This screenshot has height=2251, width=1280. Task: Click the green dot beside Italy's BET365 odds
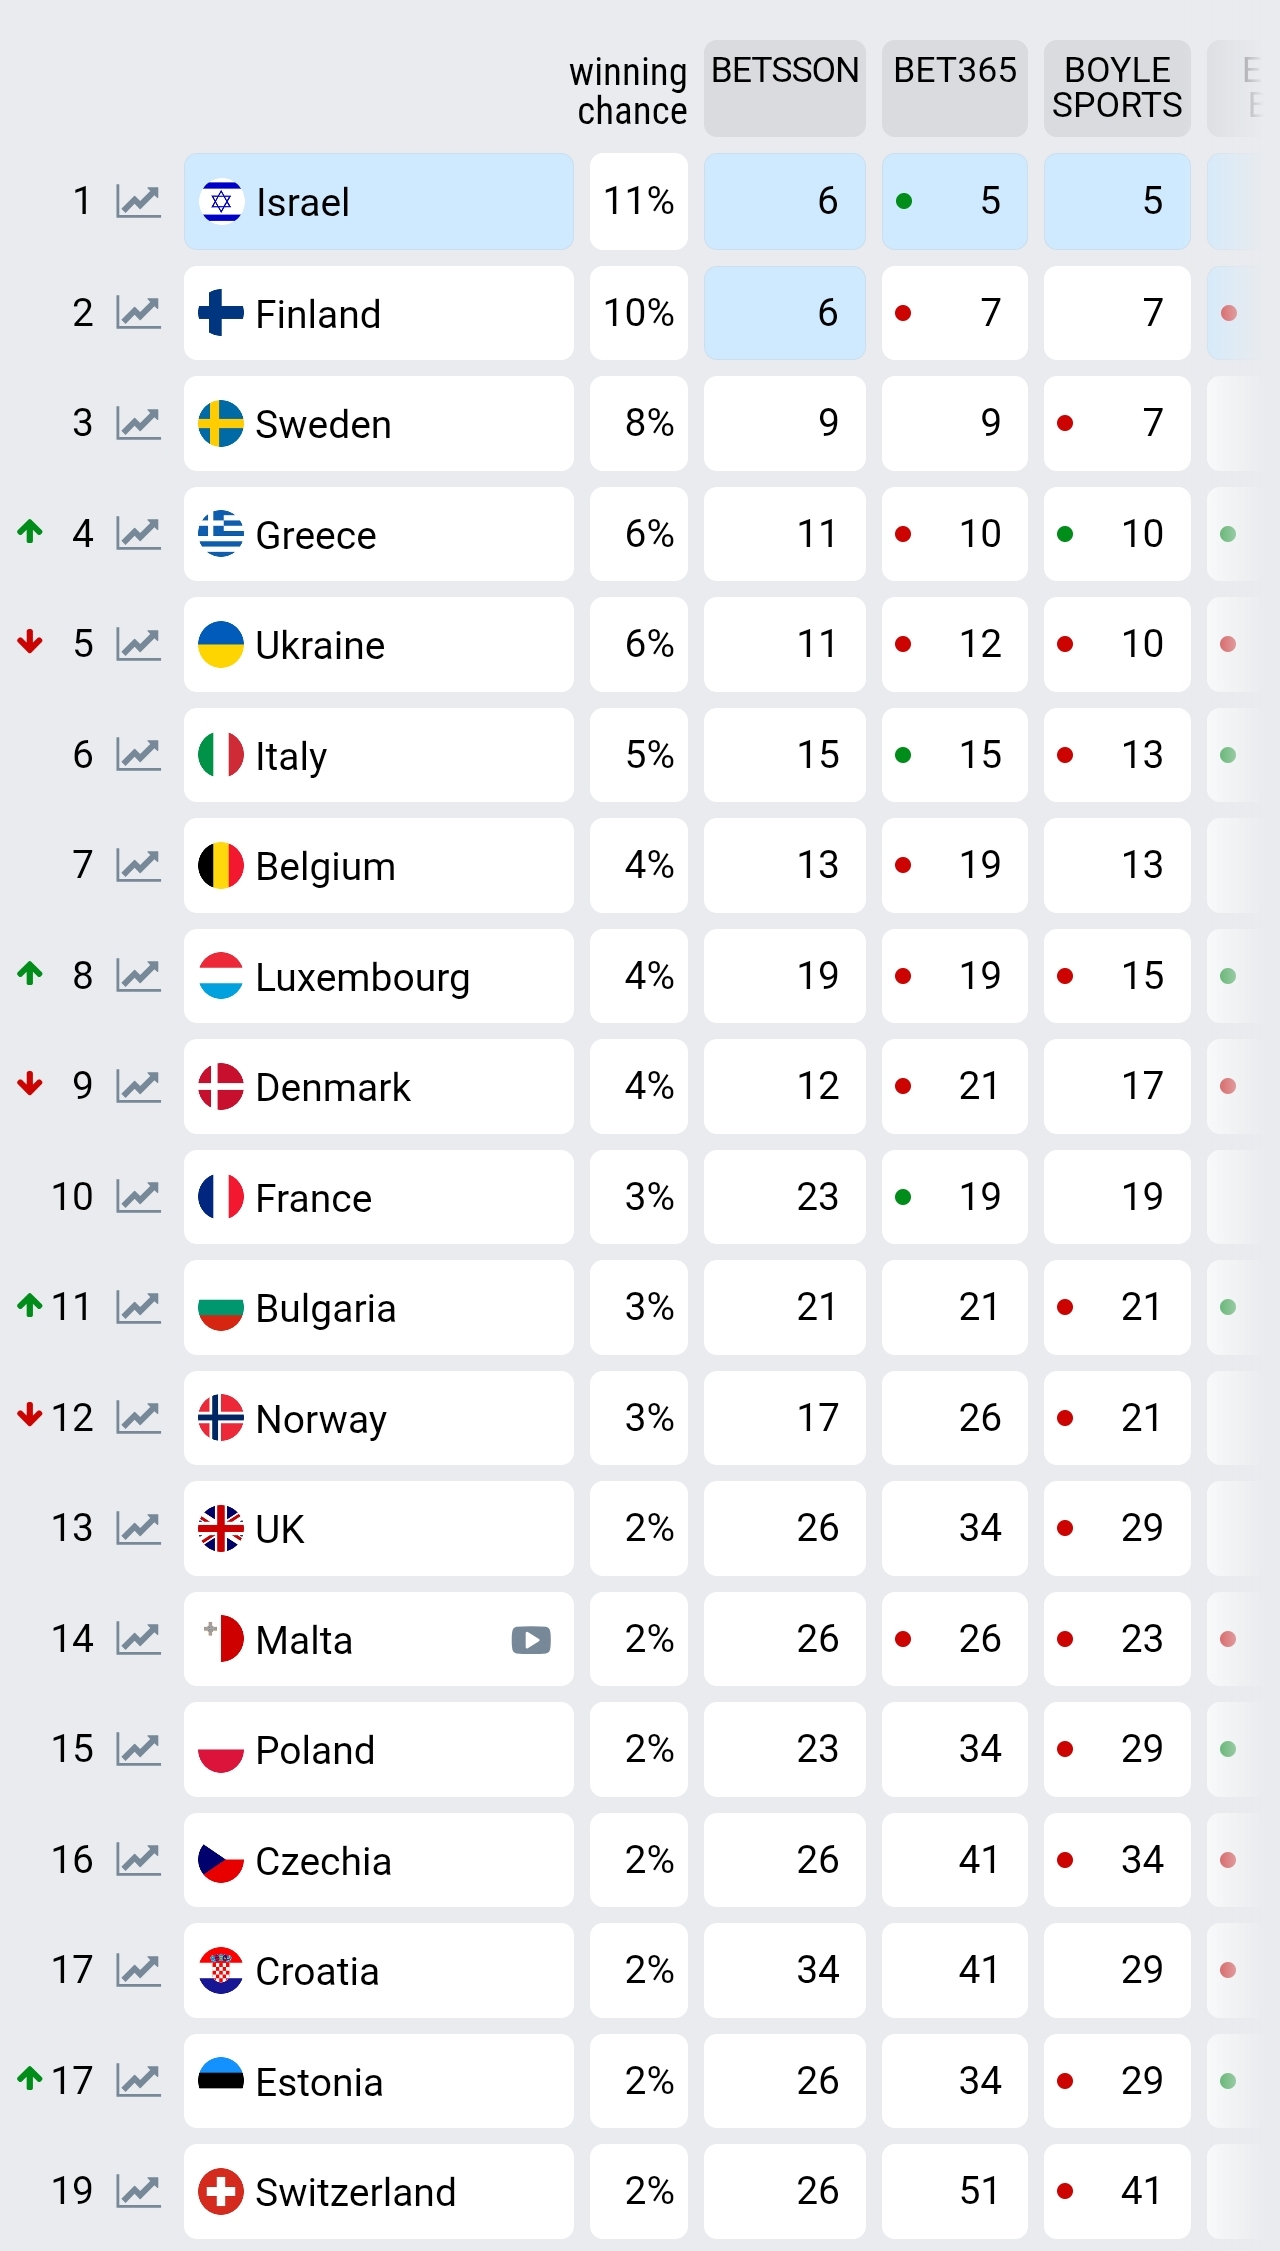pos(903,755)
